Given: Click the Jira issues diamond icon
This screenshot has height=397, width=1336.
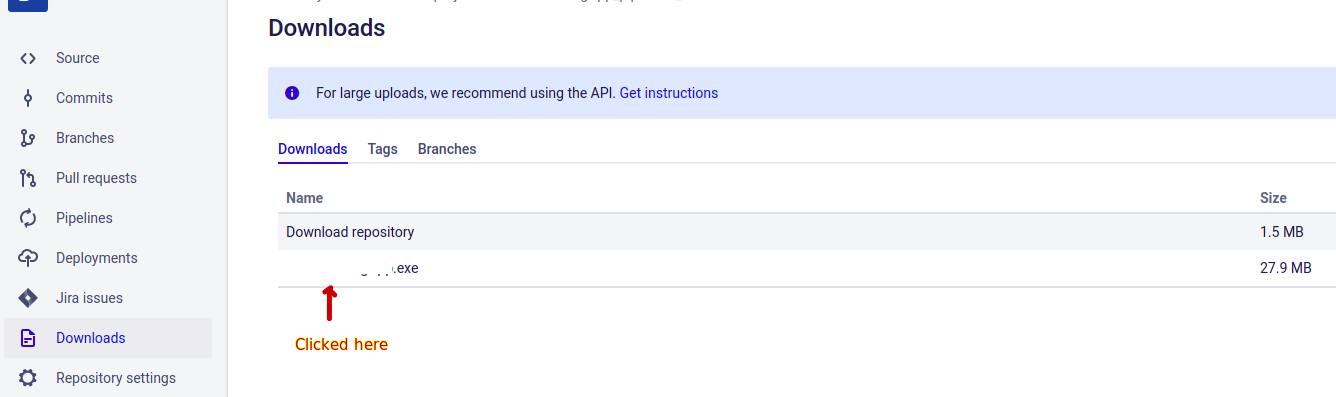Looking at the screenshot, I should point(28,298).
